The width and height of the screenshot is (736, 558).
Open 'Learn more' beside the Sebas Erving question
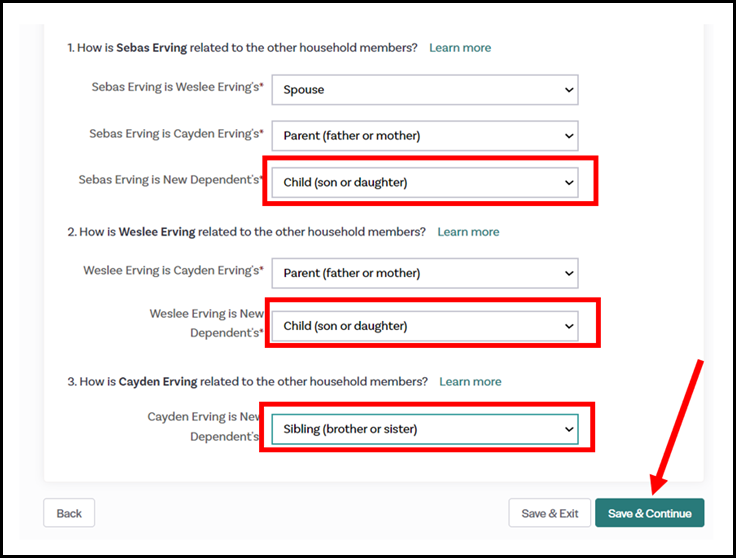point(460,48)
